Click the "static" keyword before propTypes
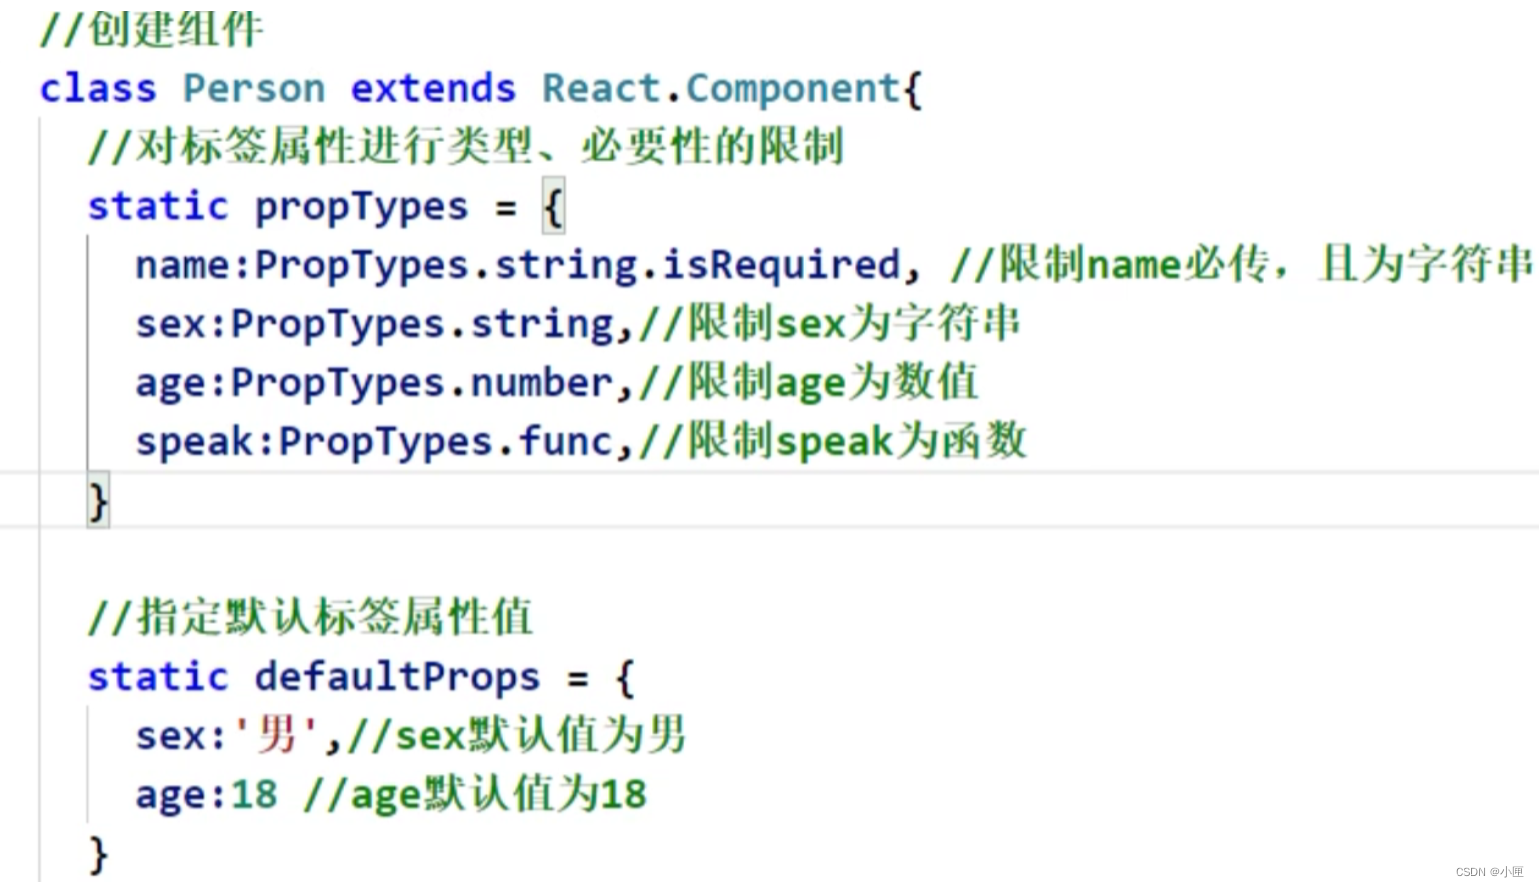The height and width of the screenshot is (887, 1539). pos(158,206)
